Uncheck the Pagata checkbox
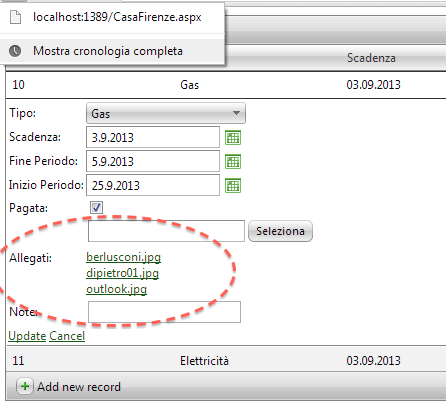Viewport: 446px width, 405px height. coord(96,207)
